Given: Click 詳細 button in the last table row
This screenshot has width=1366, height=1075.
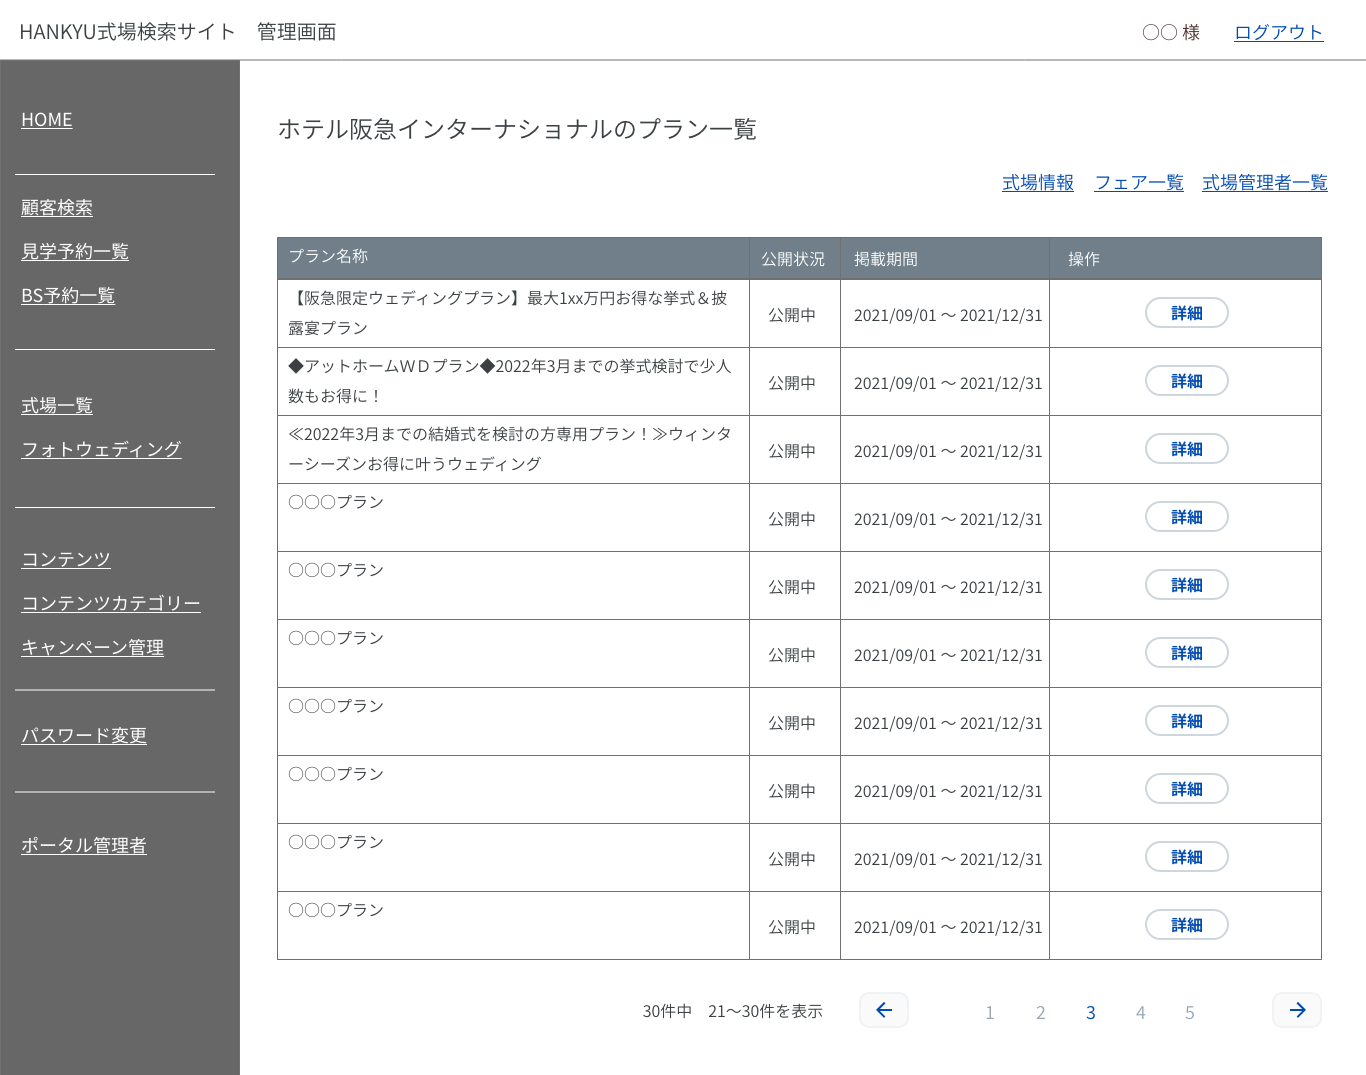Looking at the screenshot, I should coord(1186,925).
